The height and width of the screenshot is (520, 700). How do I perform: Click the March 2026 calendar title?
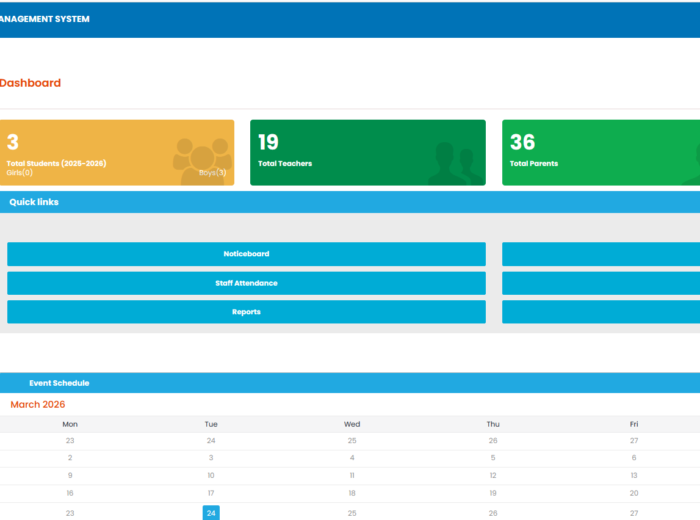[x=38, y=405]
